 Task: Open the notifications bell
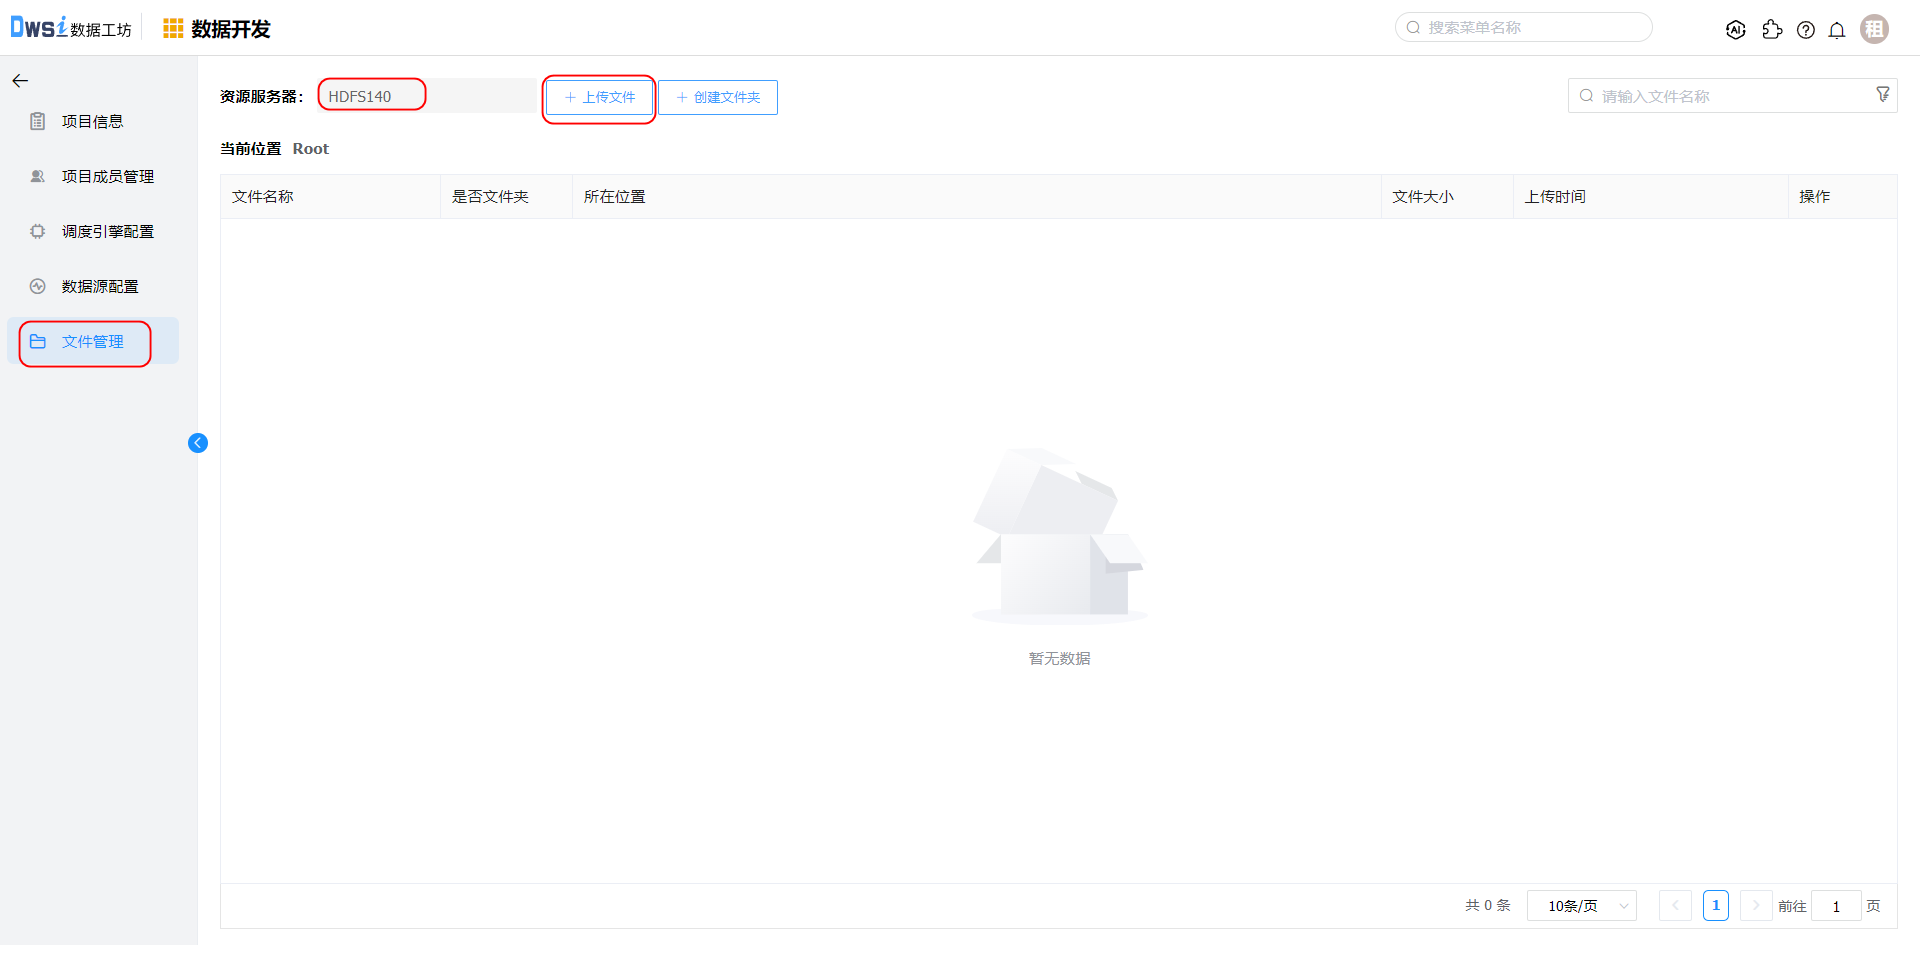coord(1837,30)
